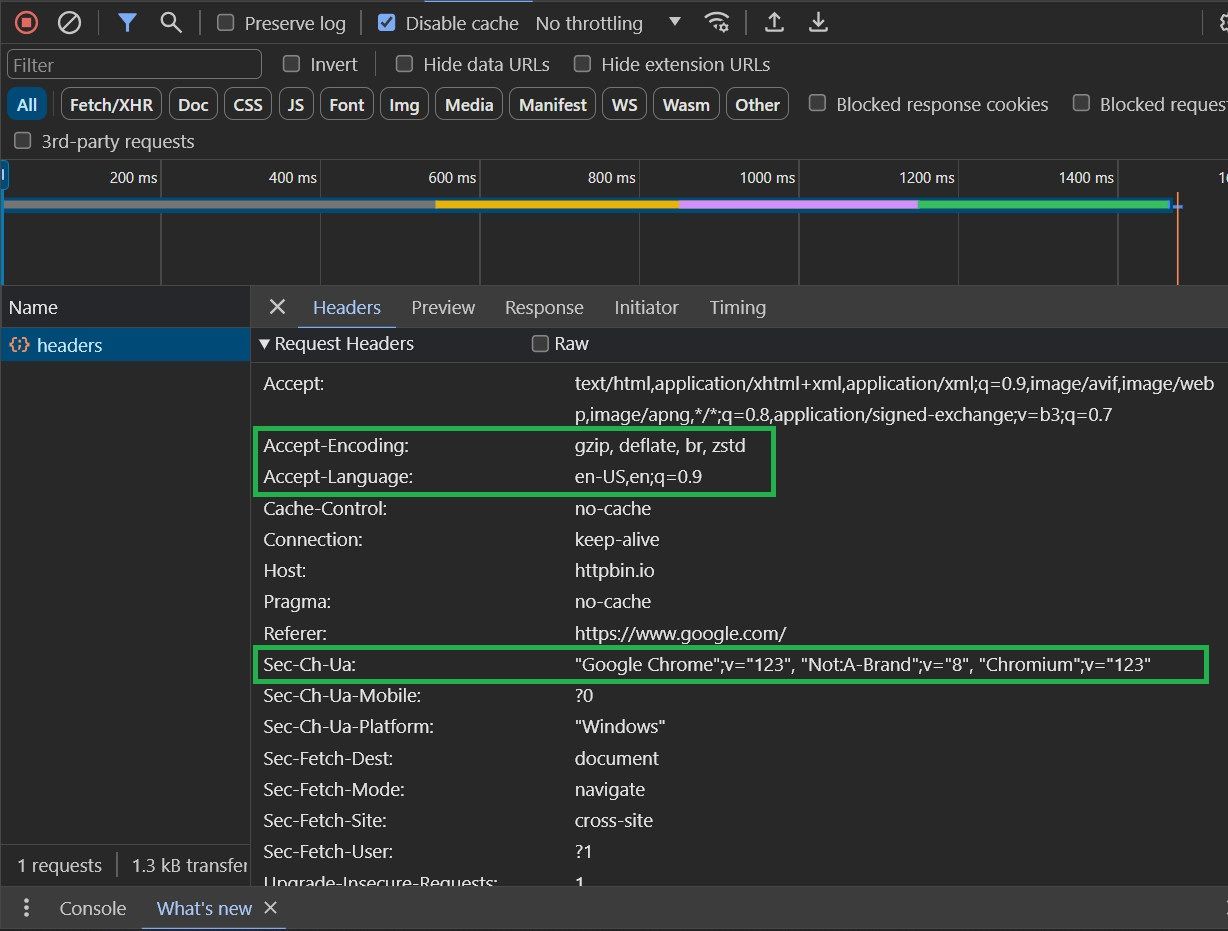Tick the 3rd-party requests checkbox
The height and width of the screenshot is (931, 1228).
point(23,141)
